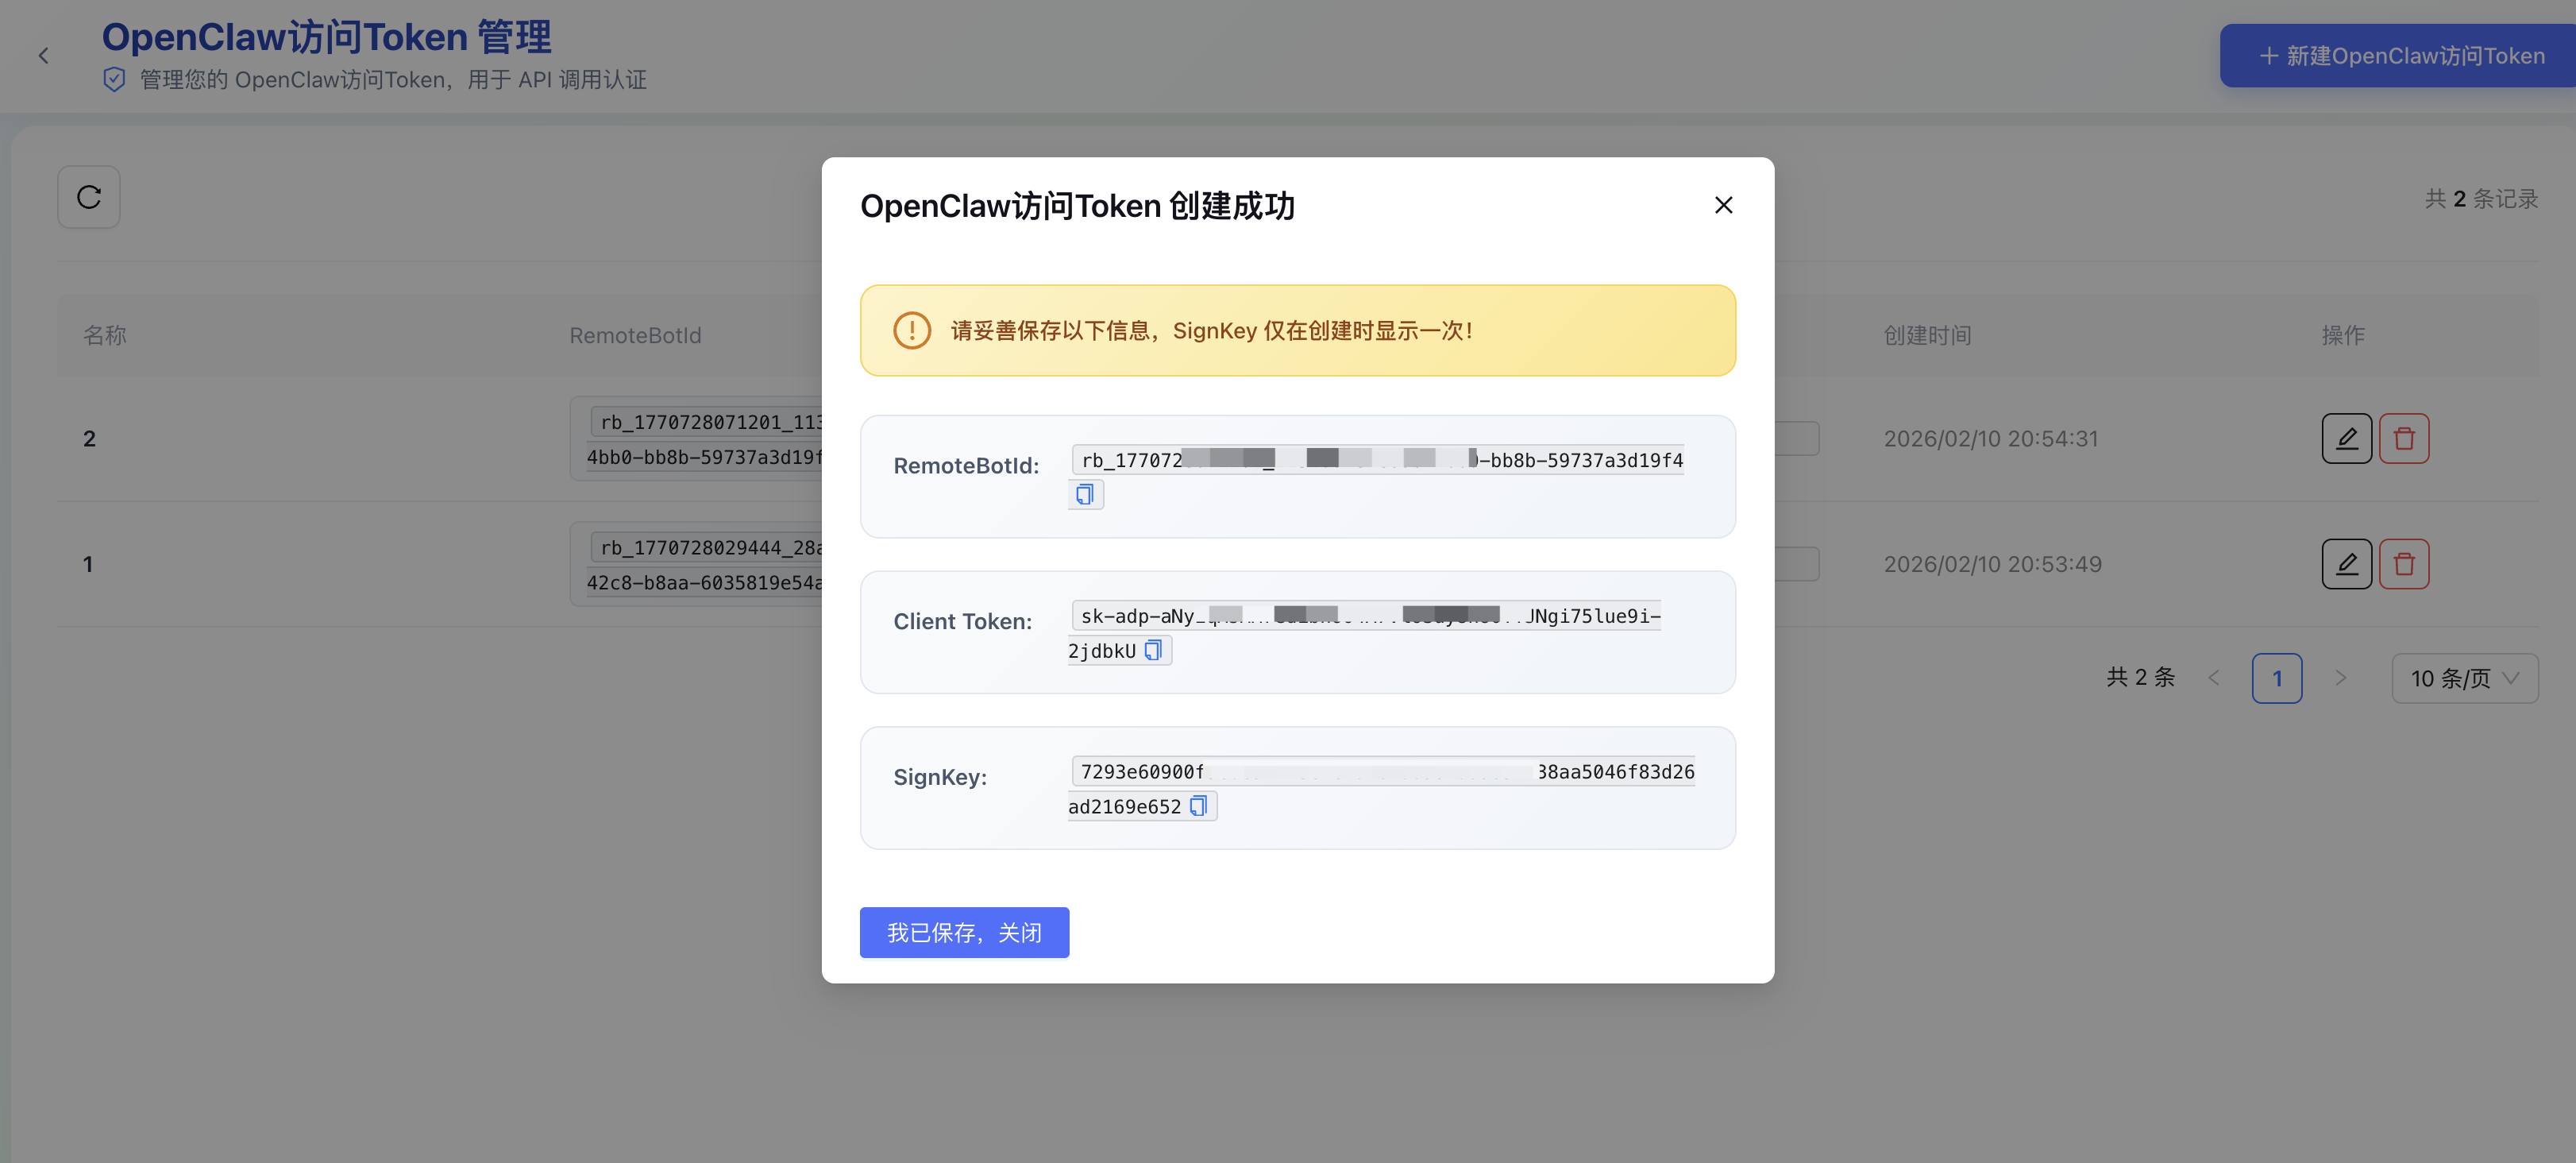Viewport: 2576px width, 1163px height.
Task: Click 新建OpenClaw访问Token button
Action: 2400,56
